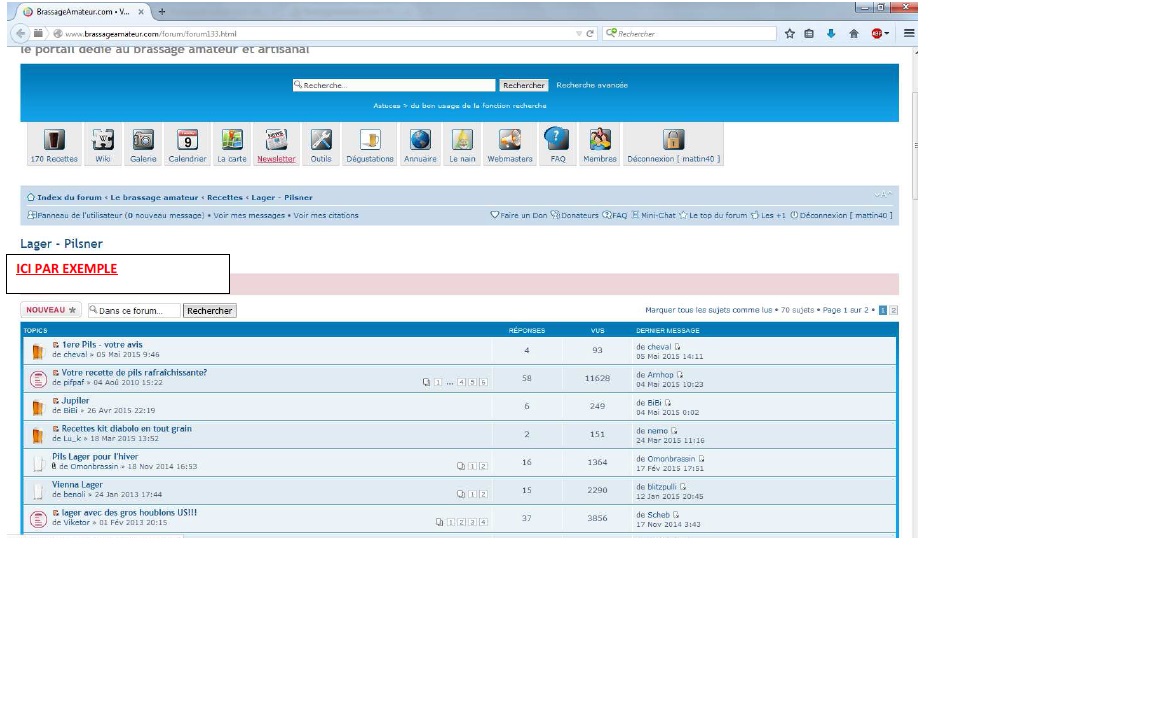This screenshot has height=720, width=1152.
Task: Click the Recettes breadcrumb link
Action: pyautogui.click(x=225, y=197)
